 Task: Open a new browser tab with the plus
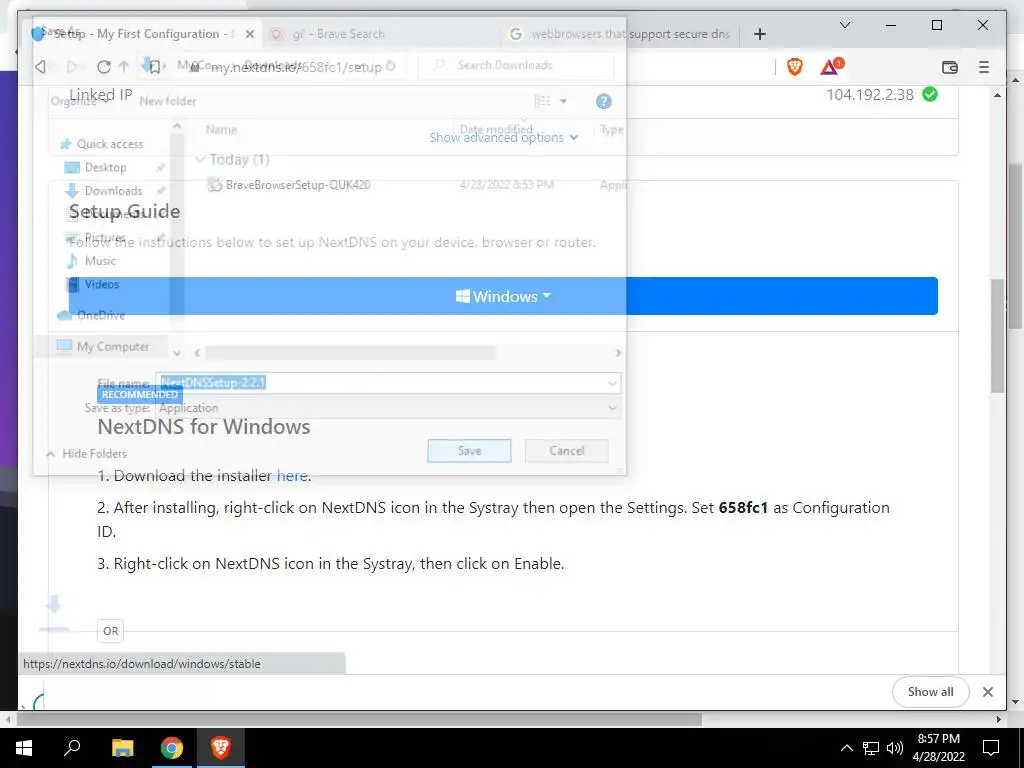click(760, 34)
